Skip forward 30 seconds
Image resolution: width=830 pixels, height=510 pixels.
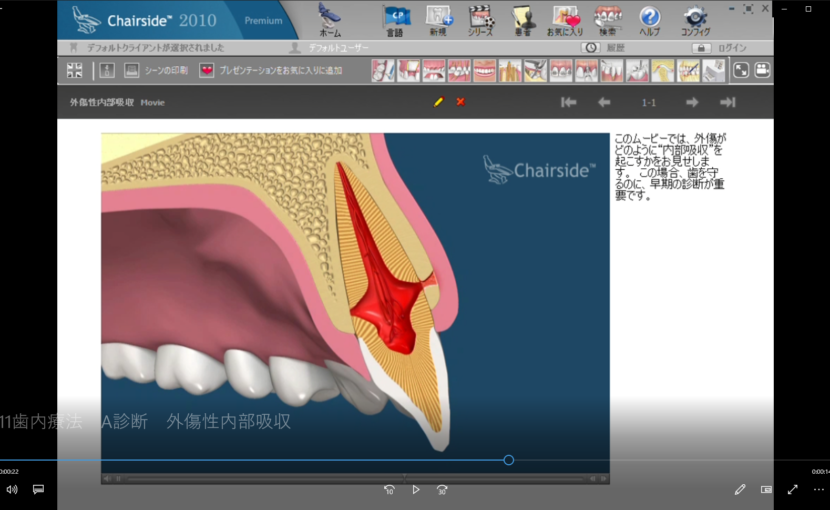442,490
